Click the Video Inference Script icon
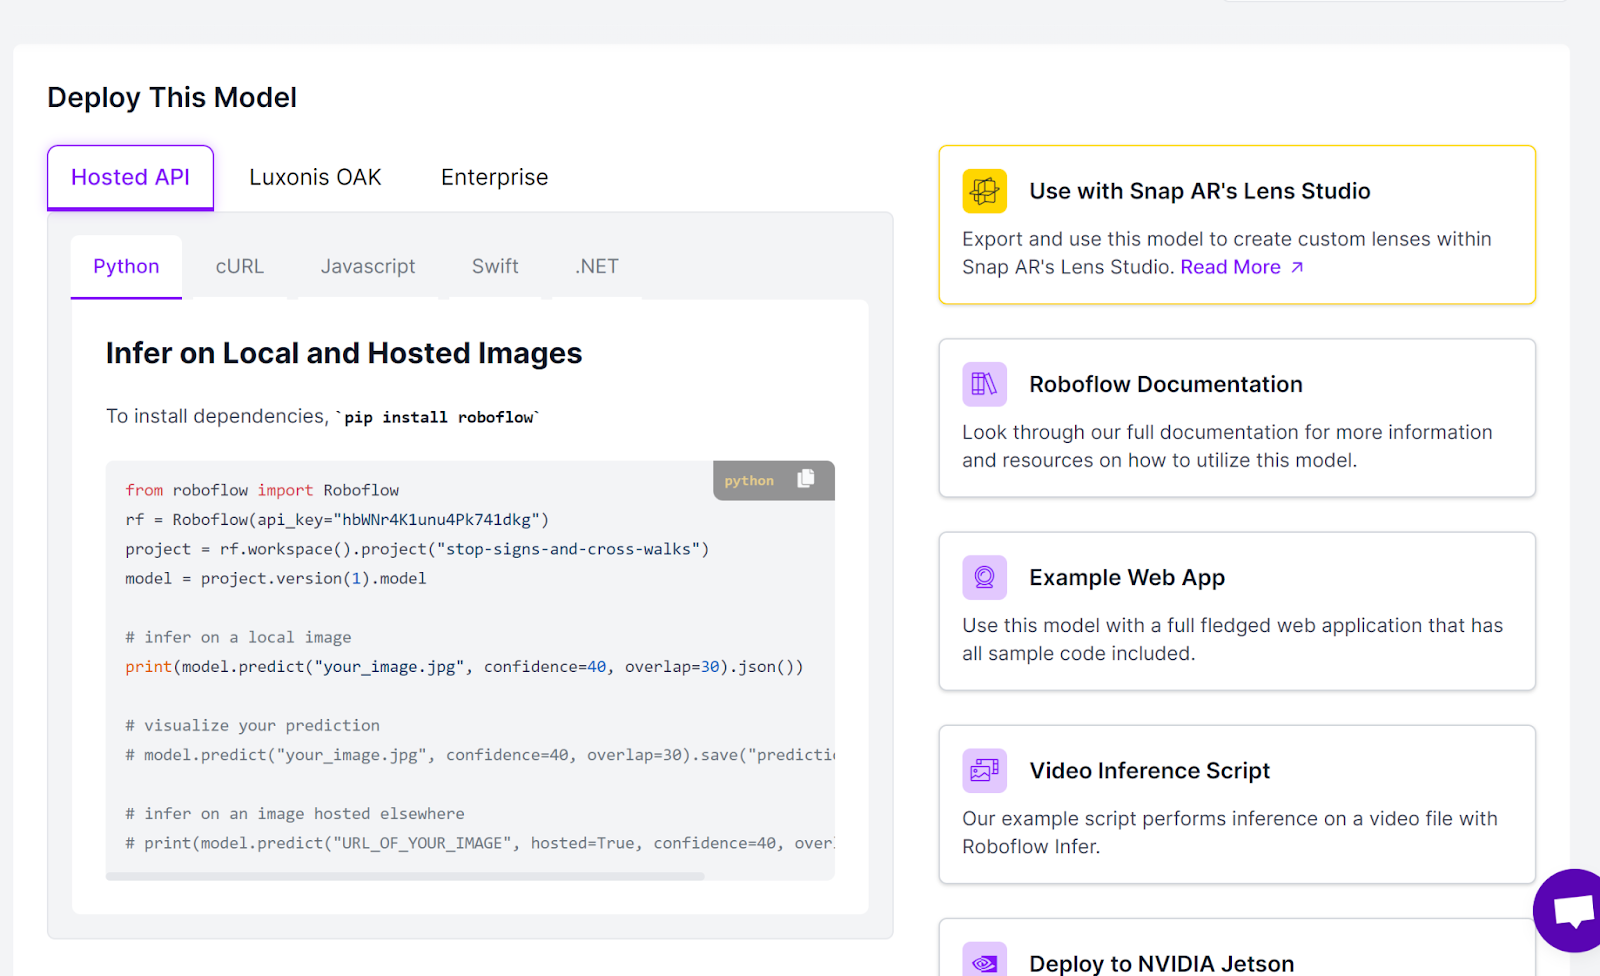 coord(984,770)
